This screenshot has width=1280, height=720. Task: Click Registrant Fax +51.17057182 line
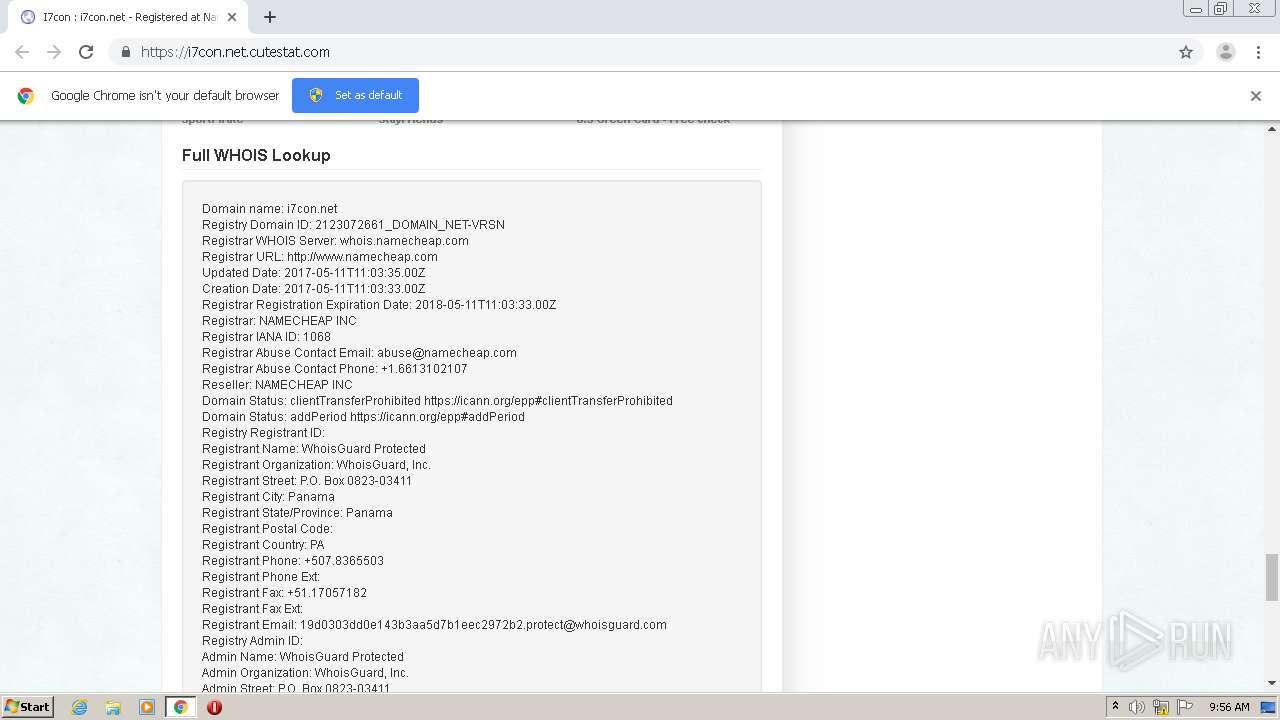coord(284,593)
